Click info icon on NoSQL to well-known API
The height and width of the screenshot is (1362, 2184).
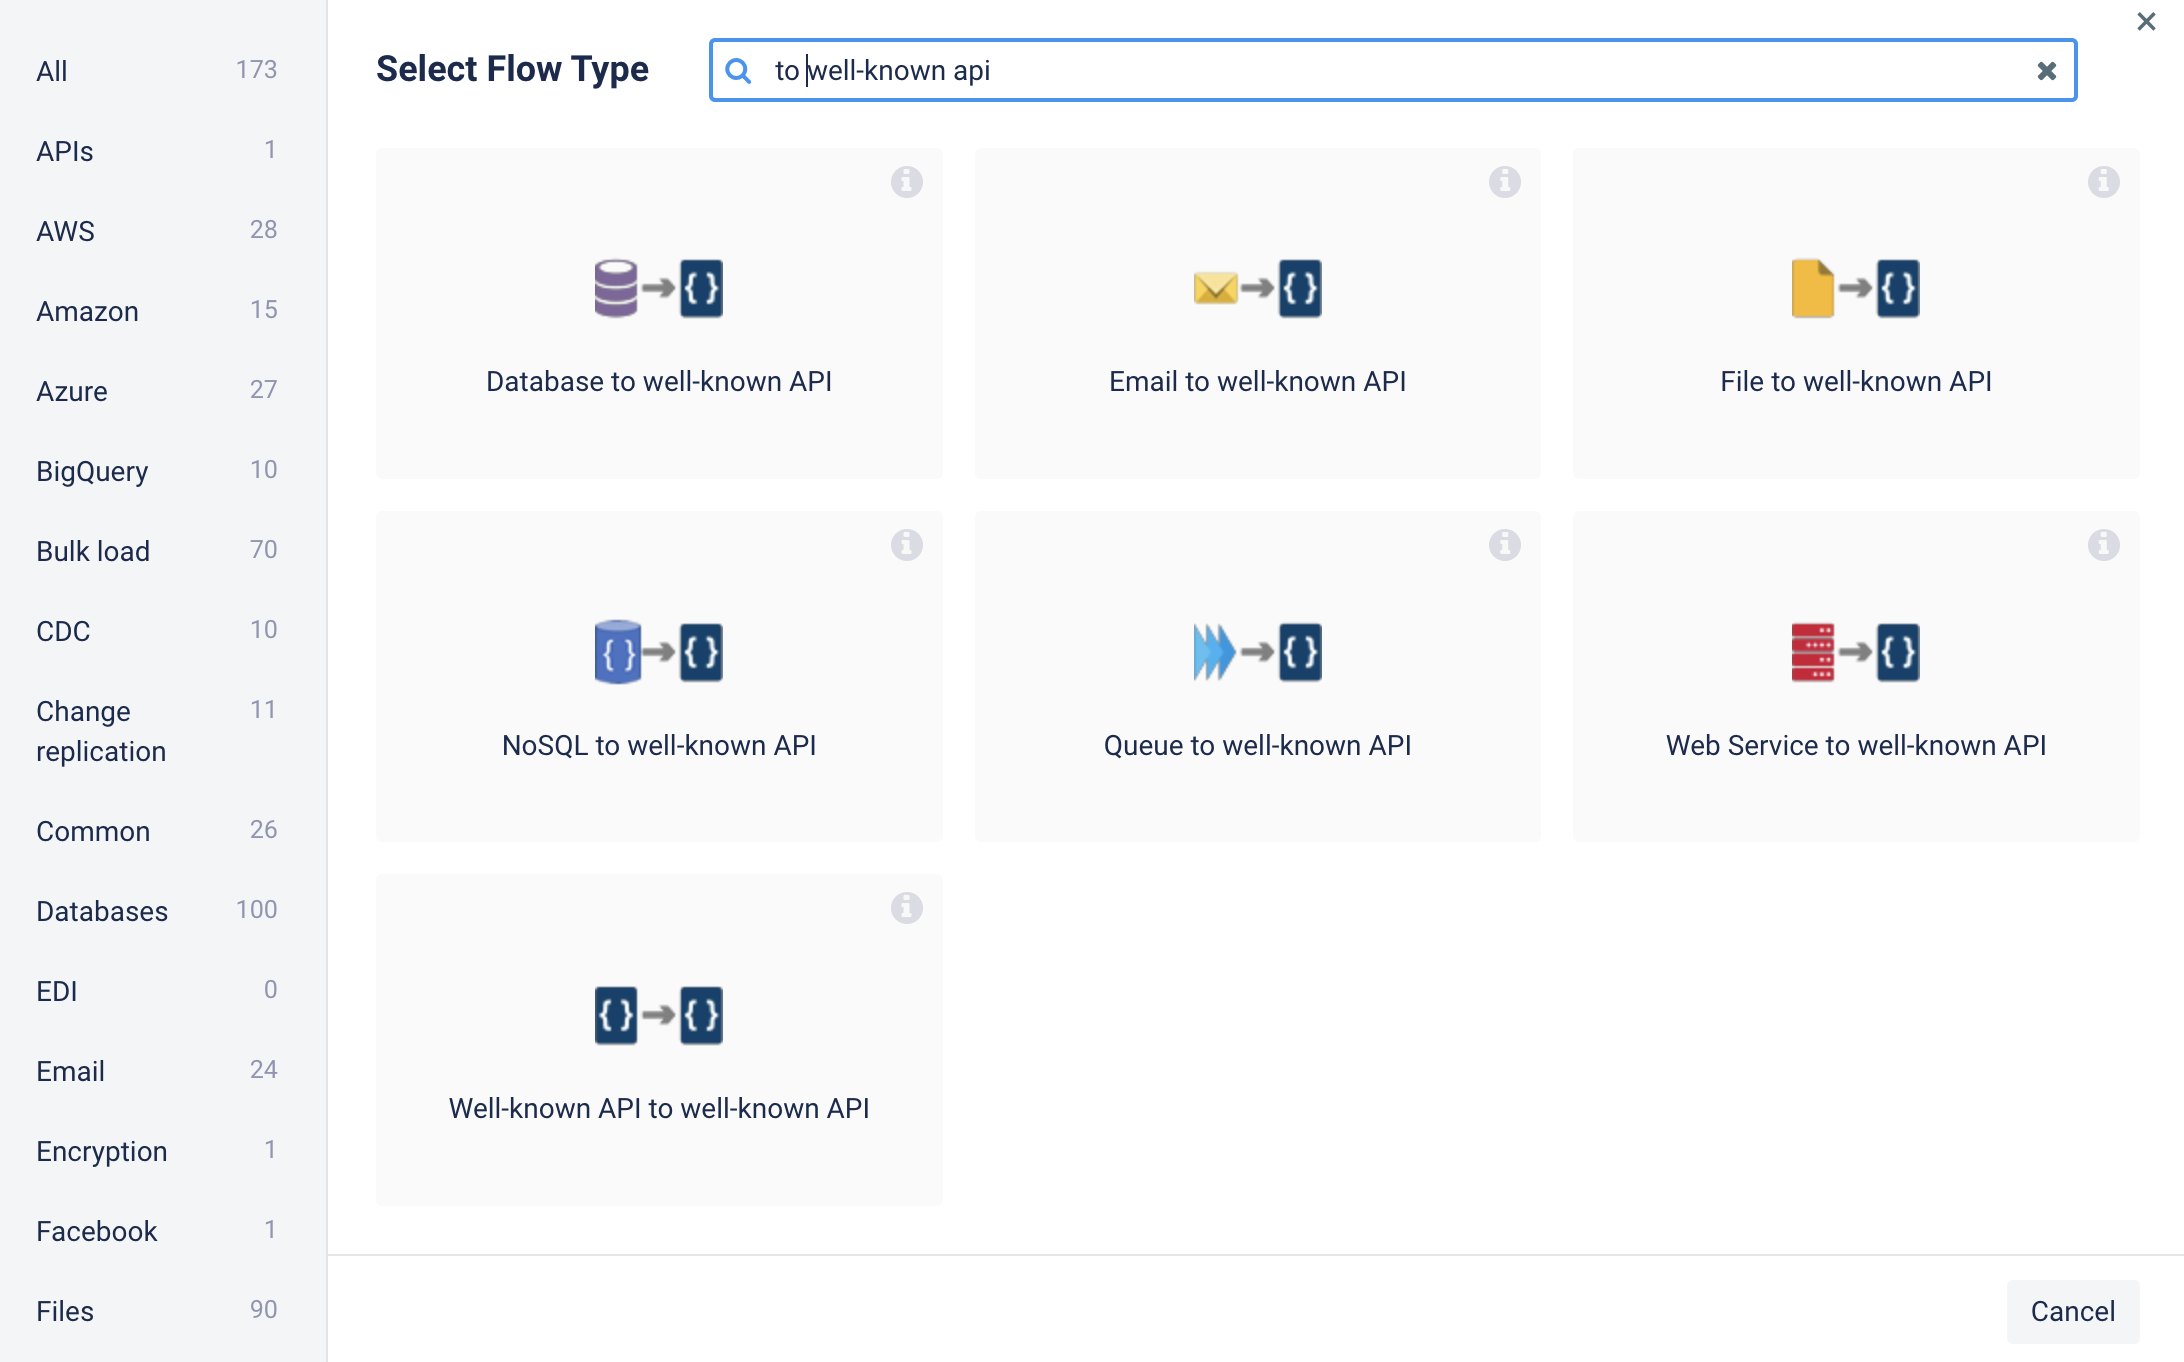coord(906,545)
